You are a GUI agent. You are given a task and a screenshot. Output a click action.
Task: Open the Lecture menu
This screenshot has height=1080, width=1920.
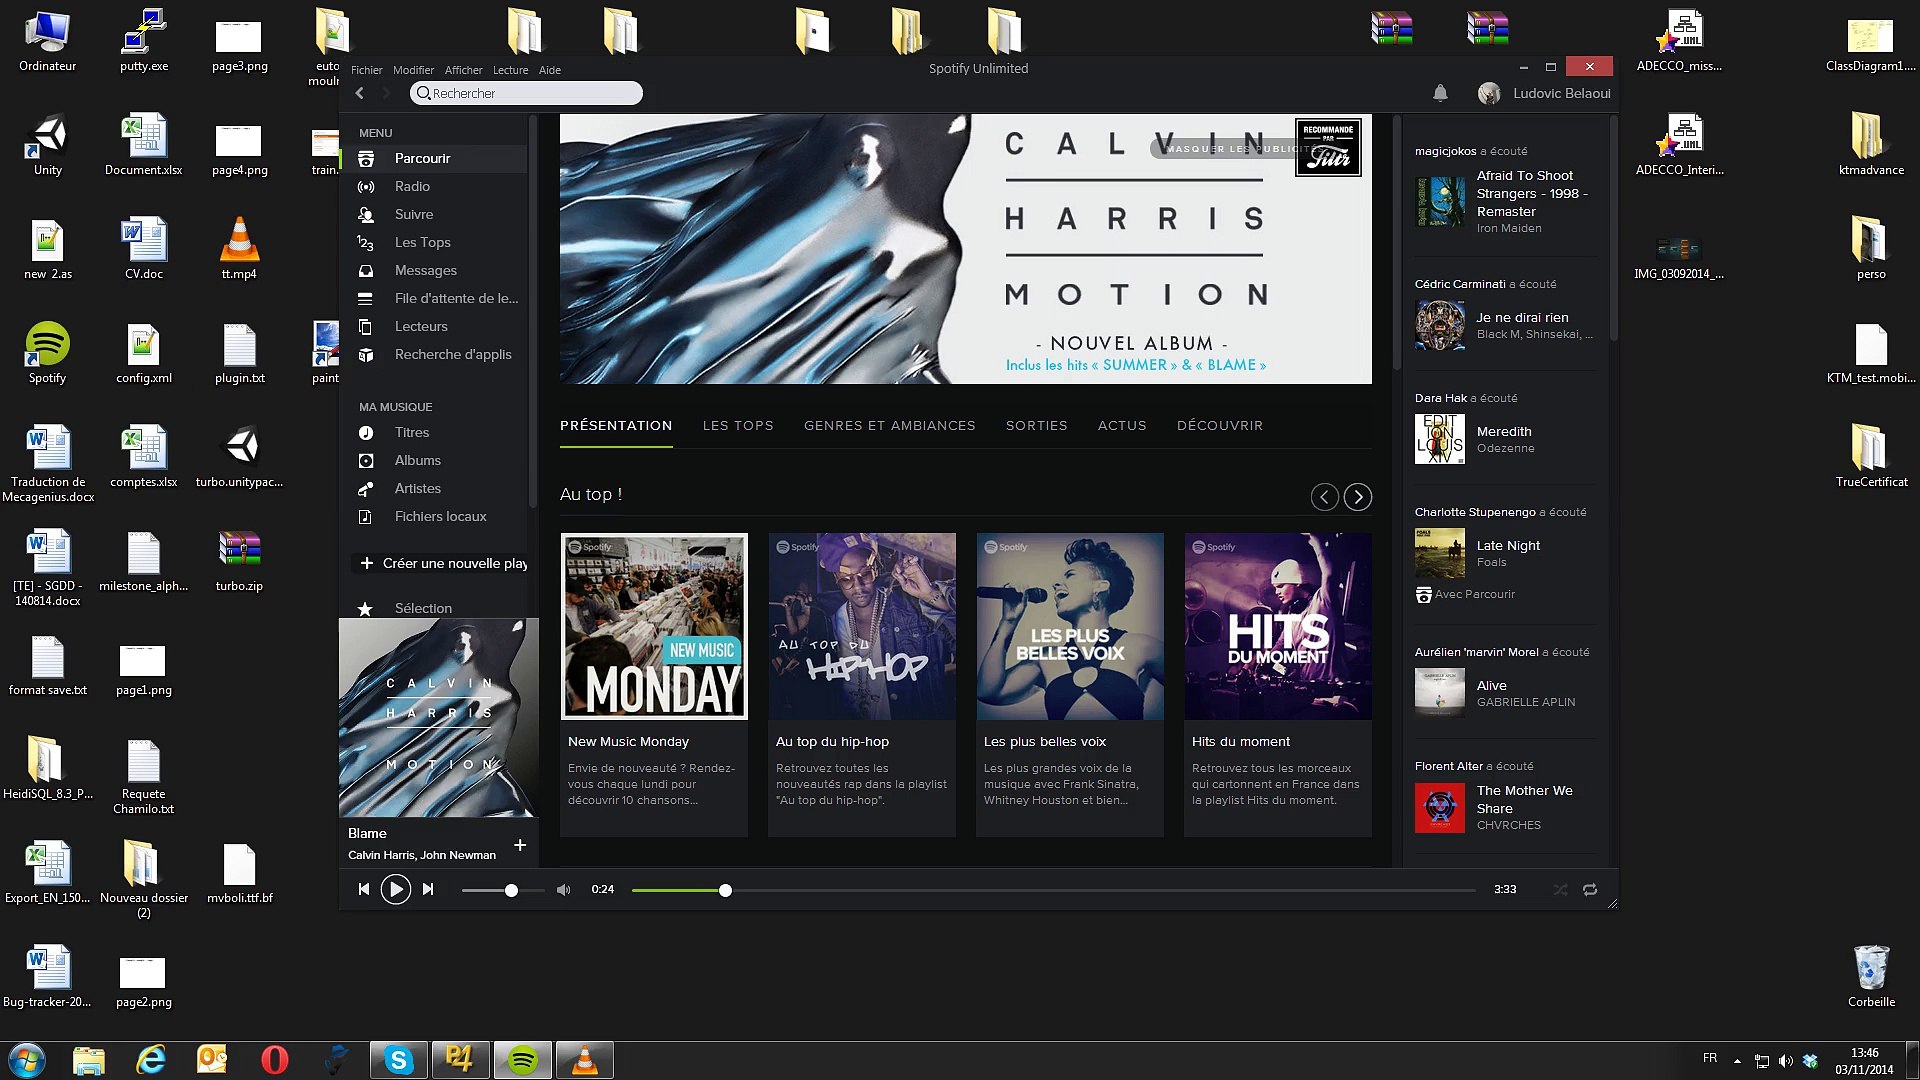click(x=510, y=70)
